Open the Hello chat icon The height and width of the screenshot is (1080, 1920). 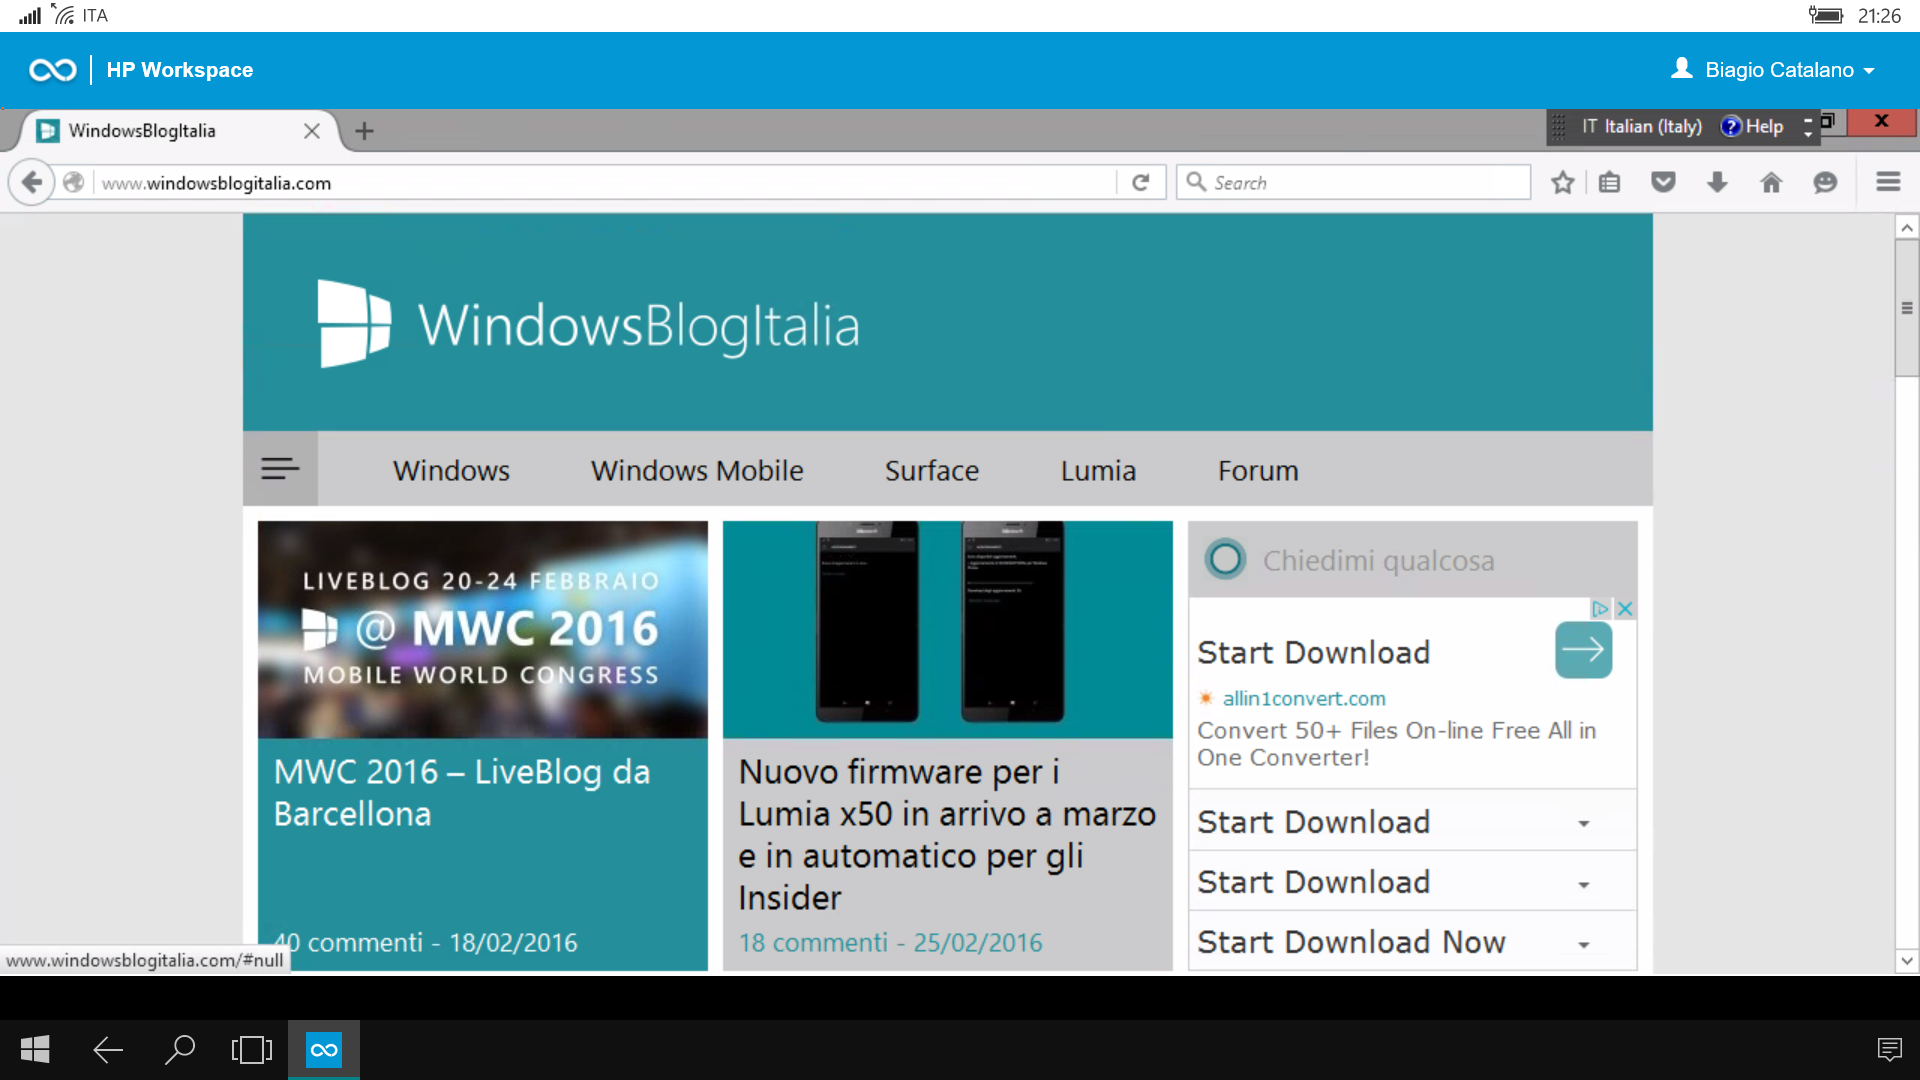pyautogui.click(x=1825, y=183)
